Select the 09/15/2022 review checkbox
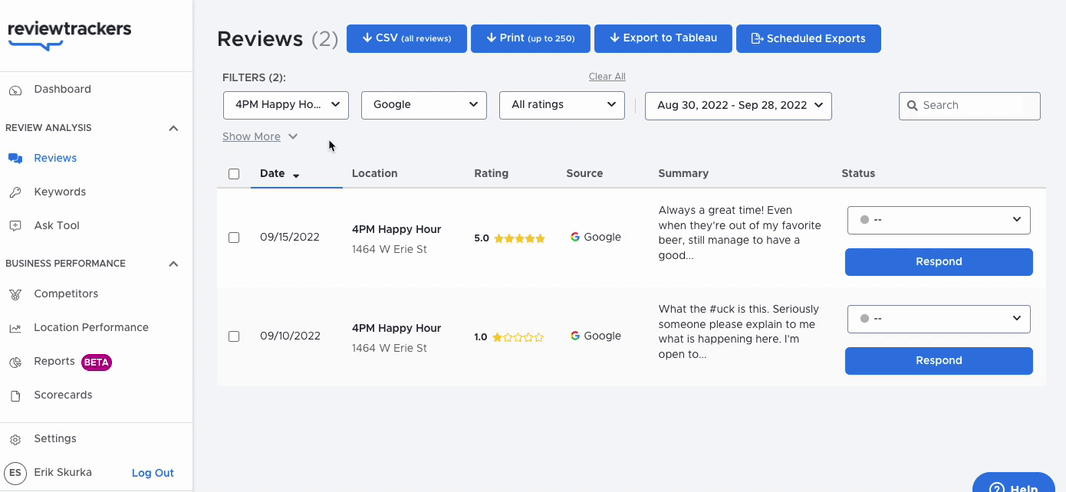The image size is (1066, 492). (234, 238)
